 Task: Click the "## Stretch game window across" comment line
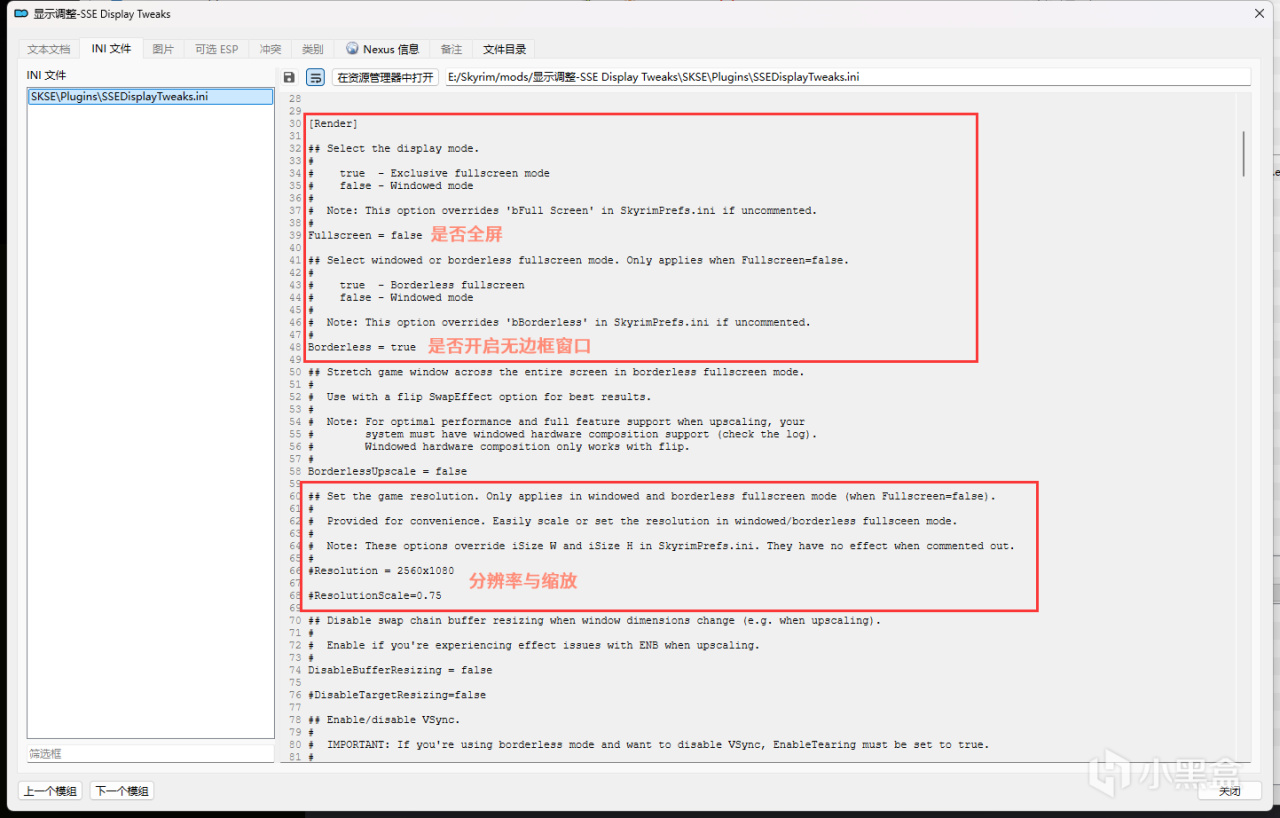556,372
